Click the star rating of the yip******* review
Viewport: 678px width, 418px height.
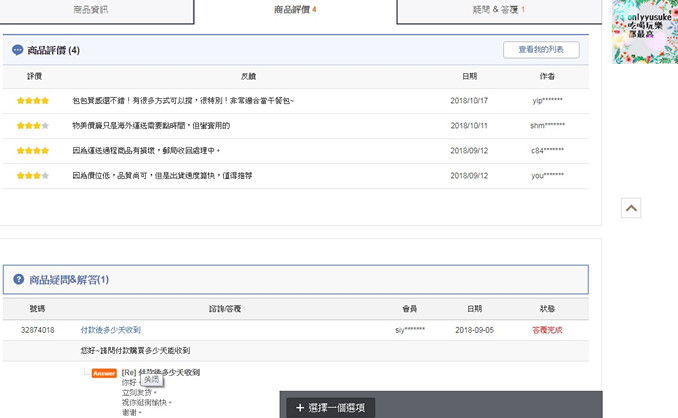[x=33, y=101]
